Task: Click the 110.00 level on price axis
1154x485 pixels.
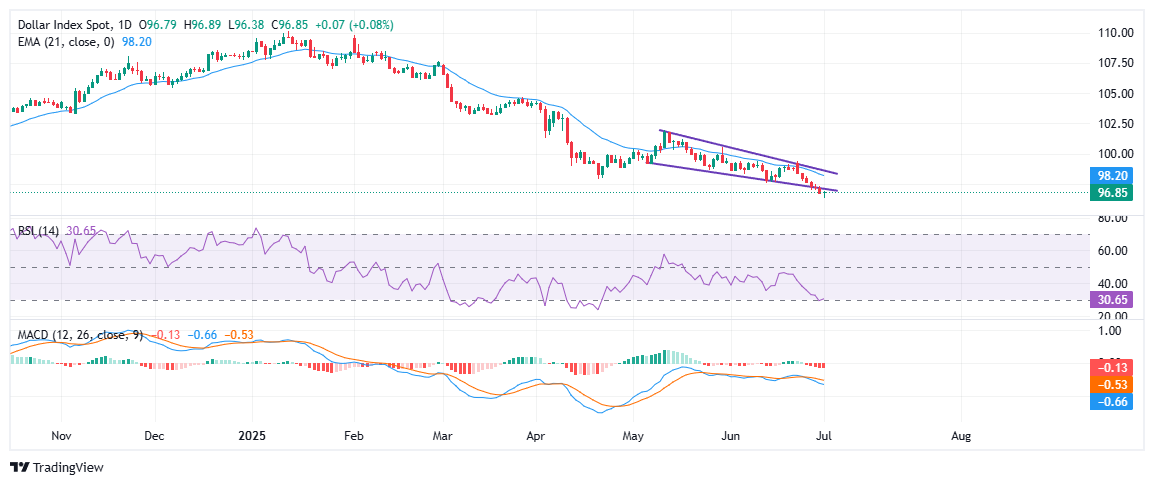Action: tap(1115, 33)
